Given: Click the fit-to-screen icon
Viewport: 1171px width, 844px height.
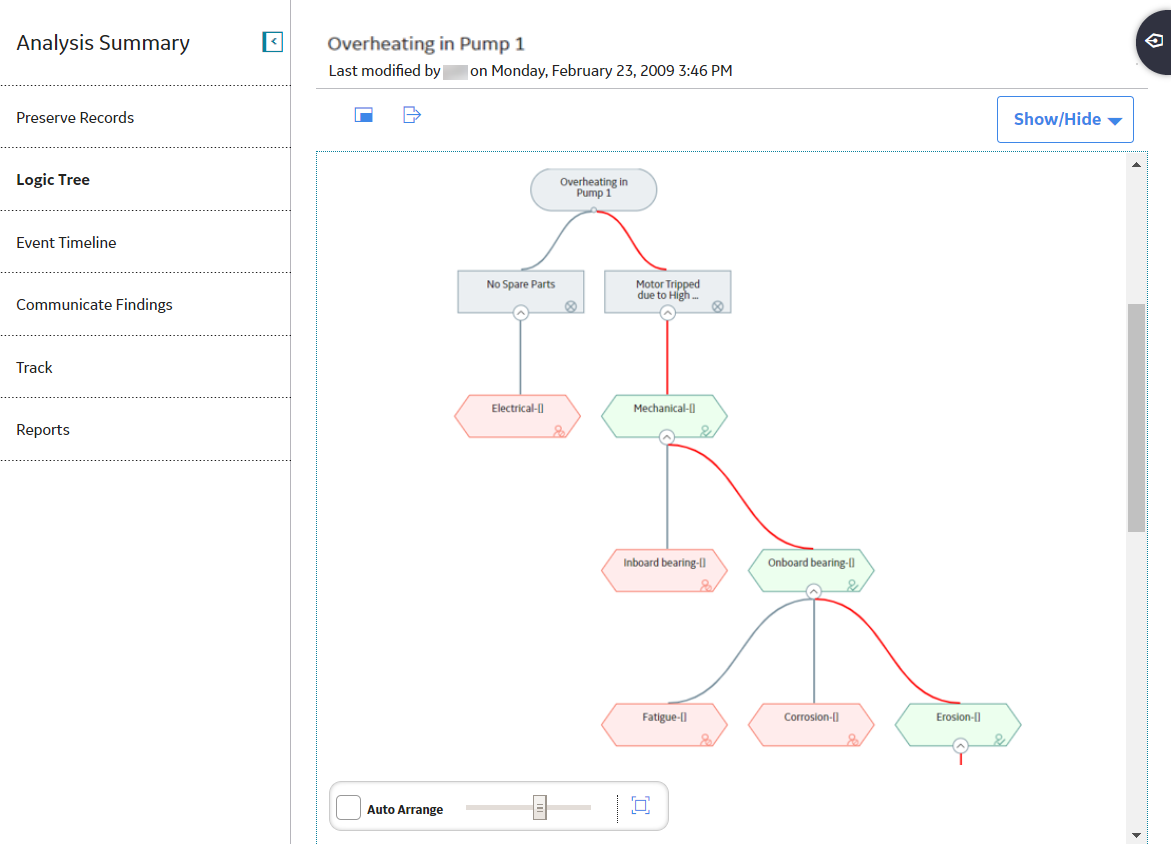Looking at the screenshot, I should (x=641, y=805).
